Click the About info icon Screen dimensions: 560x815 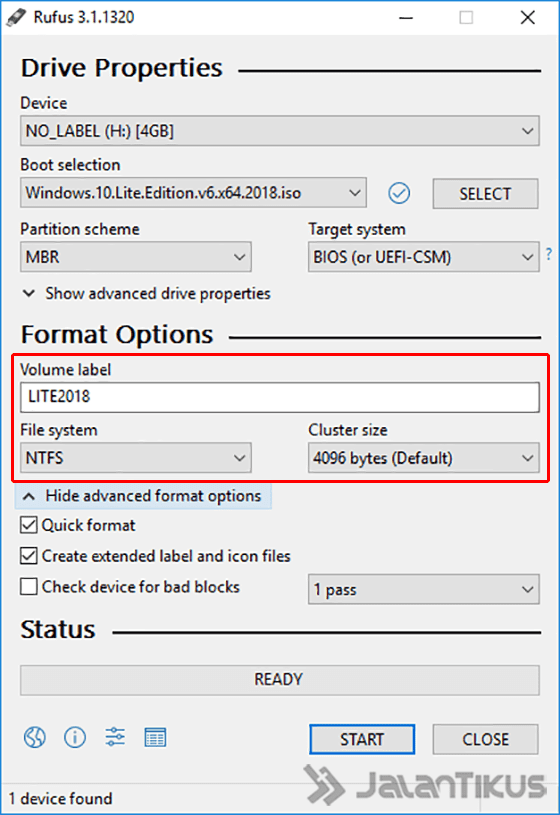[x=75, y=737]
